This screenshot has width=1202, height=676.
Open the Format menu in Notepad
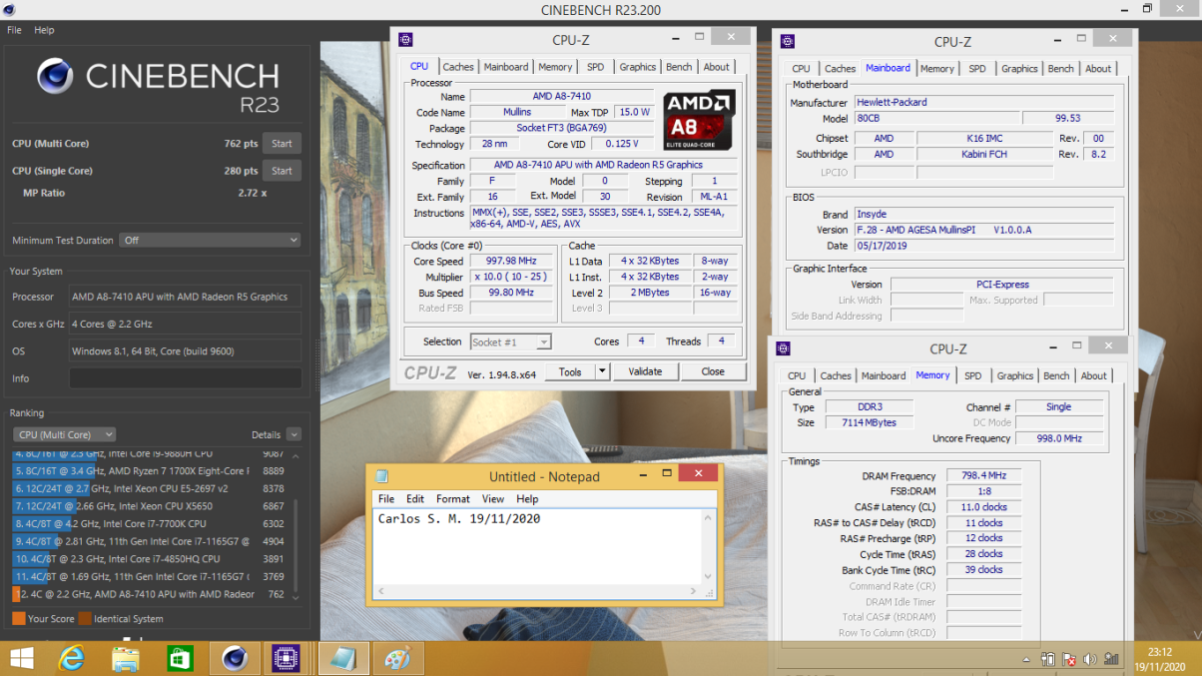pyautogui.click(x=452, y=499)
